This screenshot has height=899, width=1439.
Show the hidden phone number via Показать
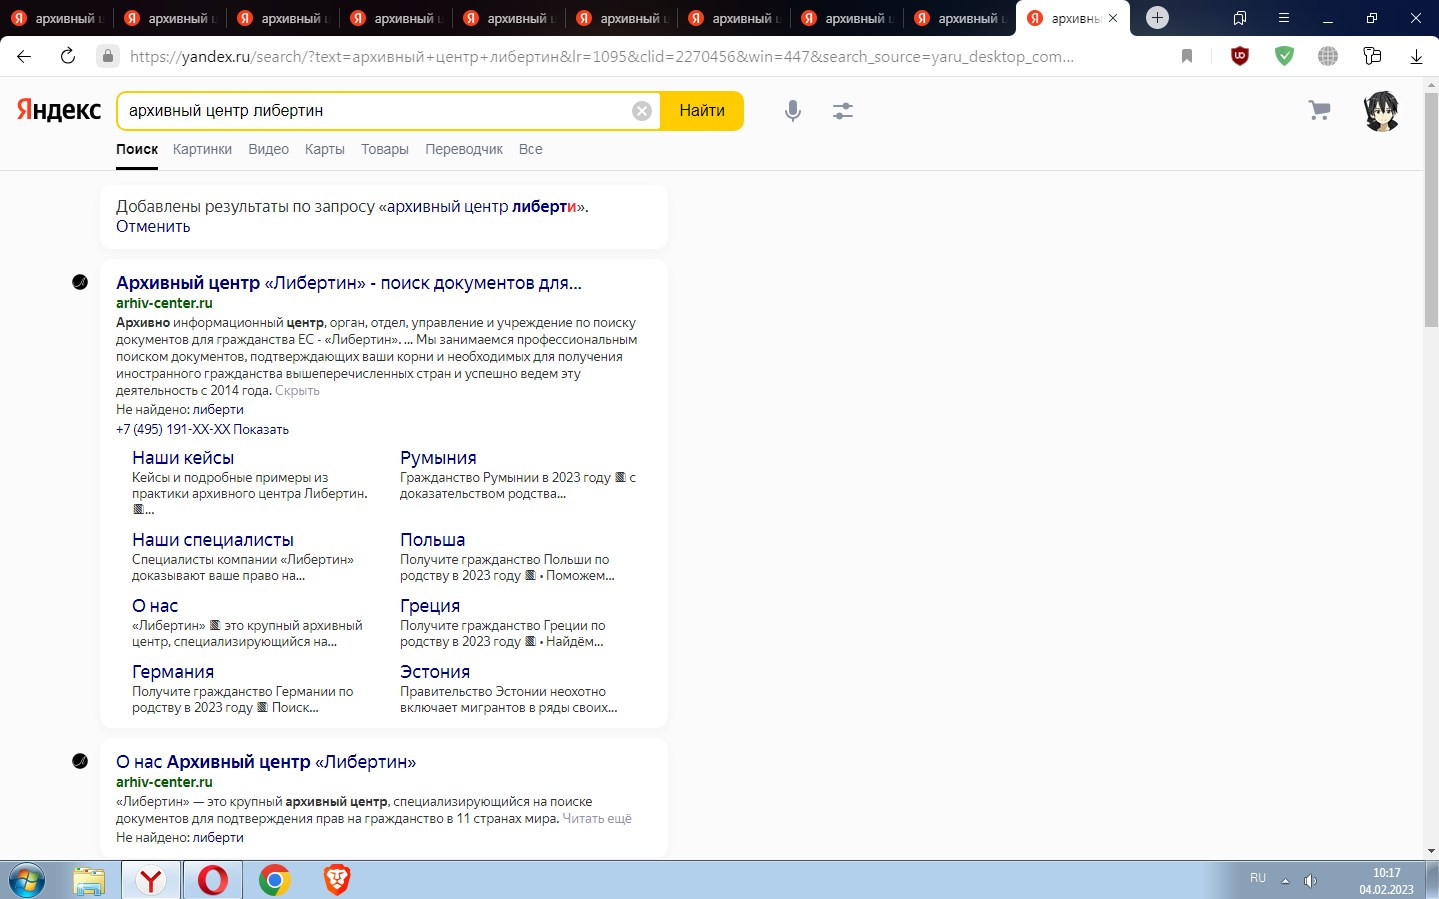[261, 429]
